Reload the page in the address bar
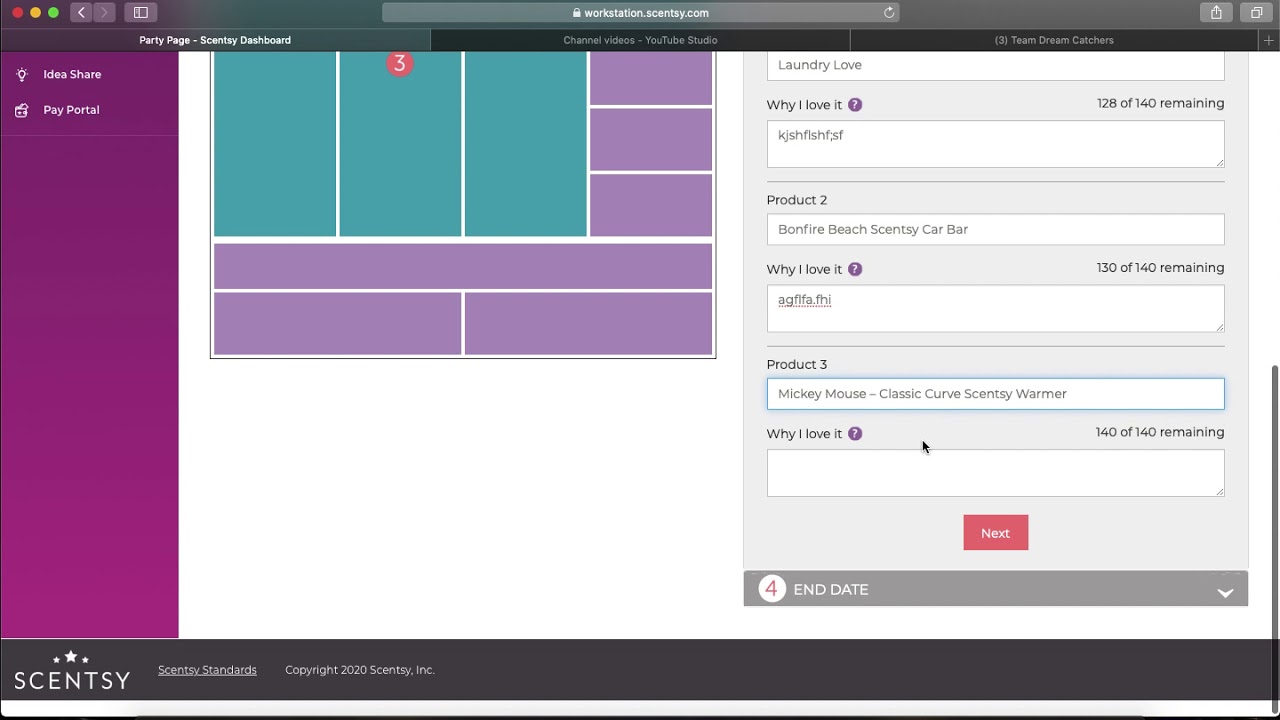1280x720 pixels. [x=889, y=13]
